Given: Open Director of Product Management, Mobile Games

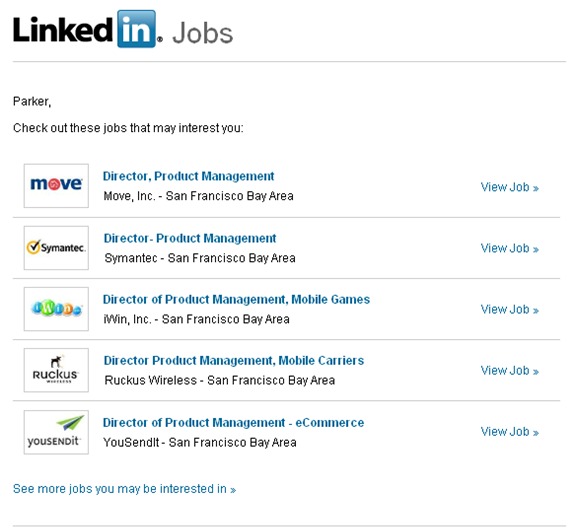Looking at the screenshot, I should pos(236,299).
